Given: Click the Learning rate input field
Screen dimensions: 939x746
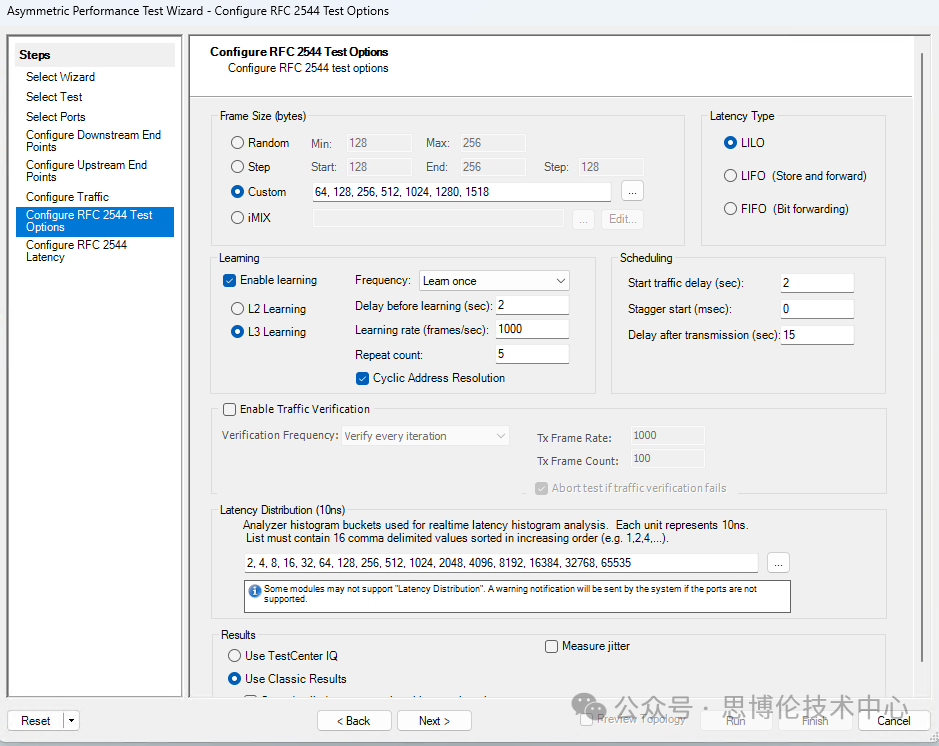Looking at the screenshot, I should coord(532,329).
